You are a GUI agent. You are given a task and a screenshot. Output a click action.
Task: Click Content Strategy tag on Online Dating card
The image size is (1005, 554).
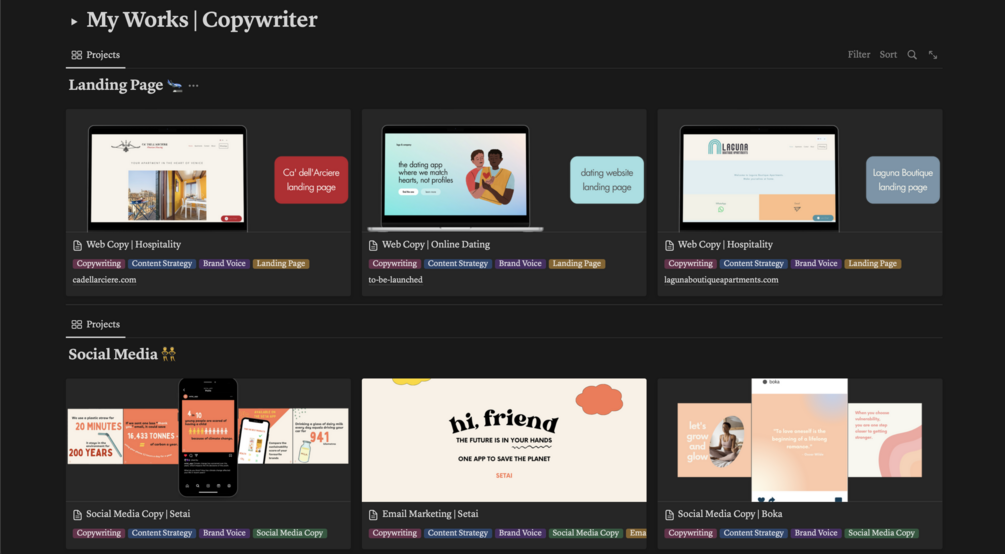458,264
